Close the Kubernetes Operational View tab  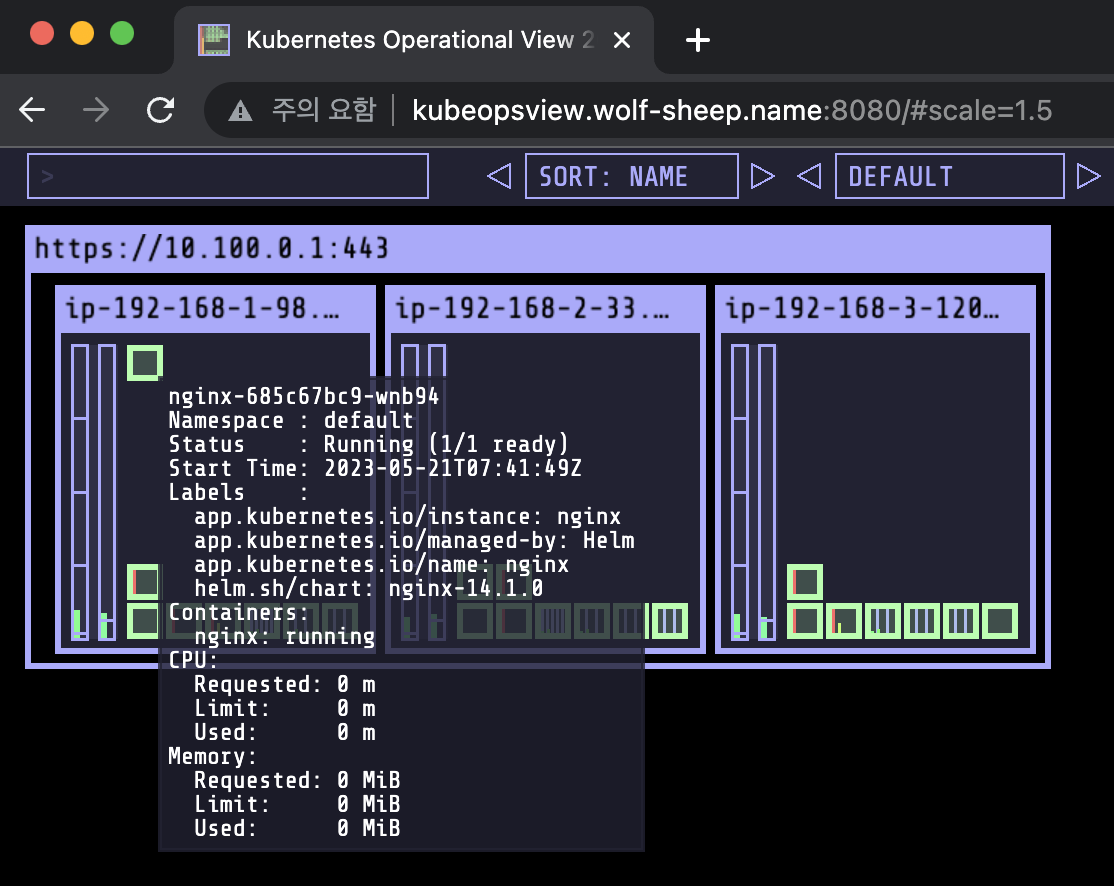[x=622, y=40]
